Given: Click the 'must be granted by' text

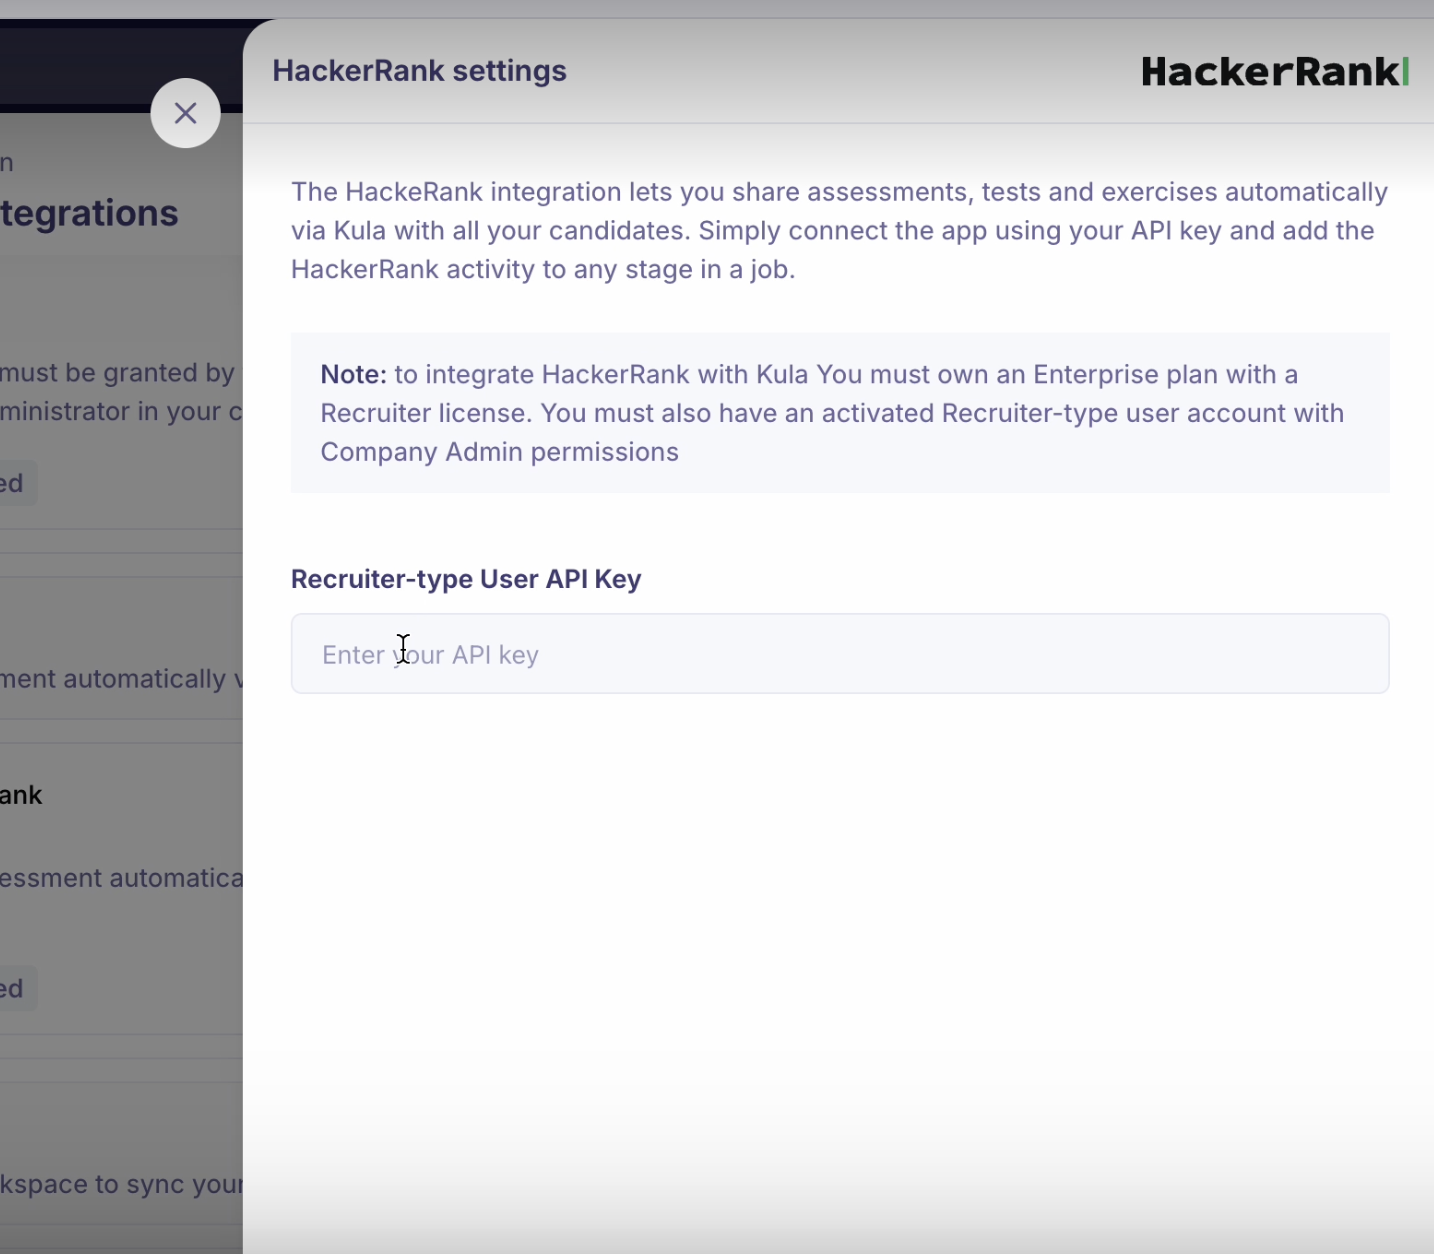Looking at the screenshot, I should pyautogui.click(x=118, y=373).
